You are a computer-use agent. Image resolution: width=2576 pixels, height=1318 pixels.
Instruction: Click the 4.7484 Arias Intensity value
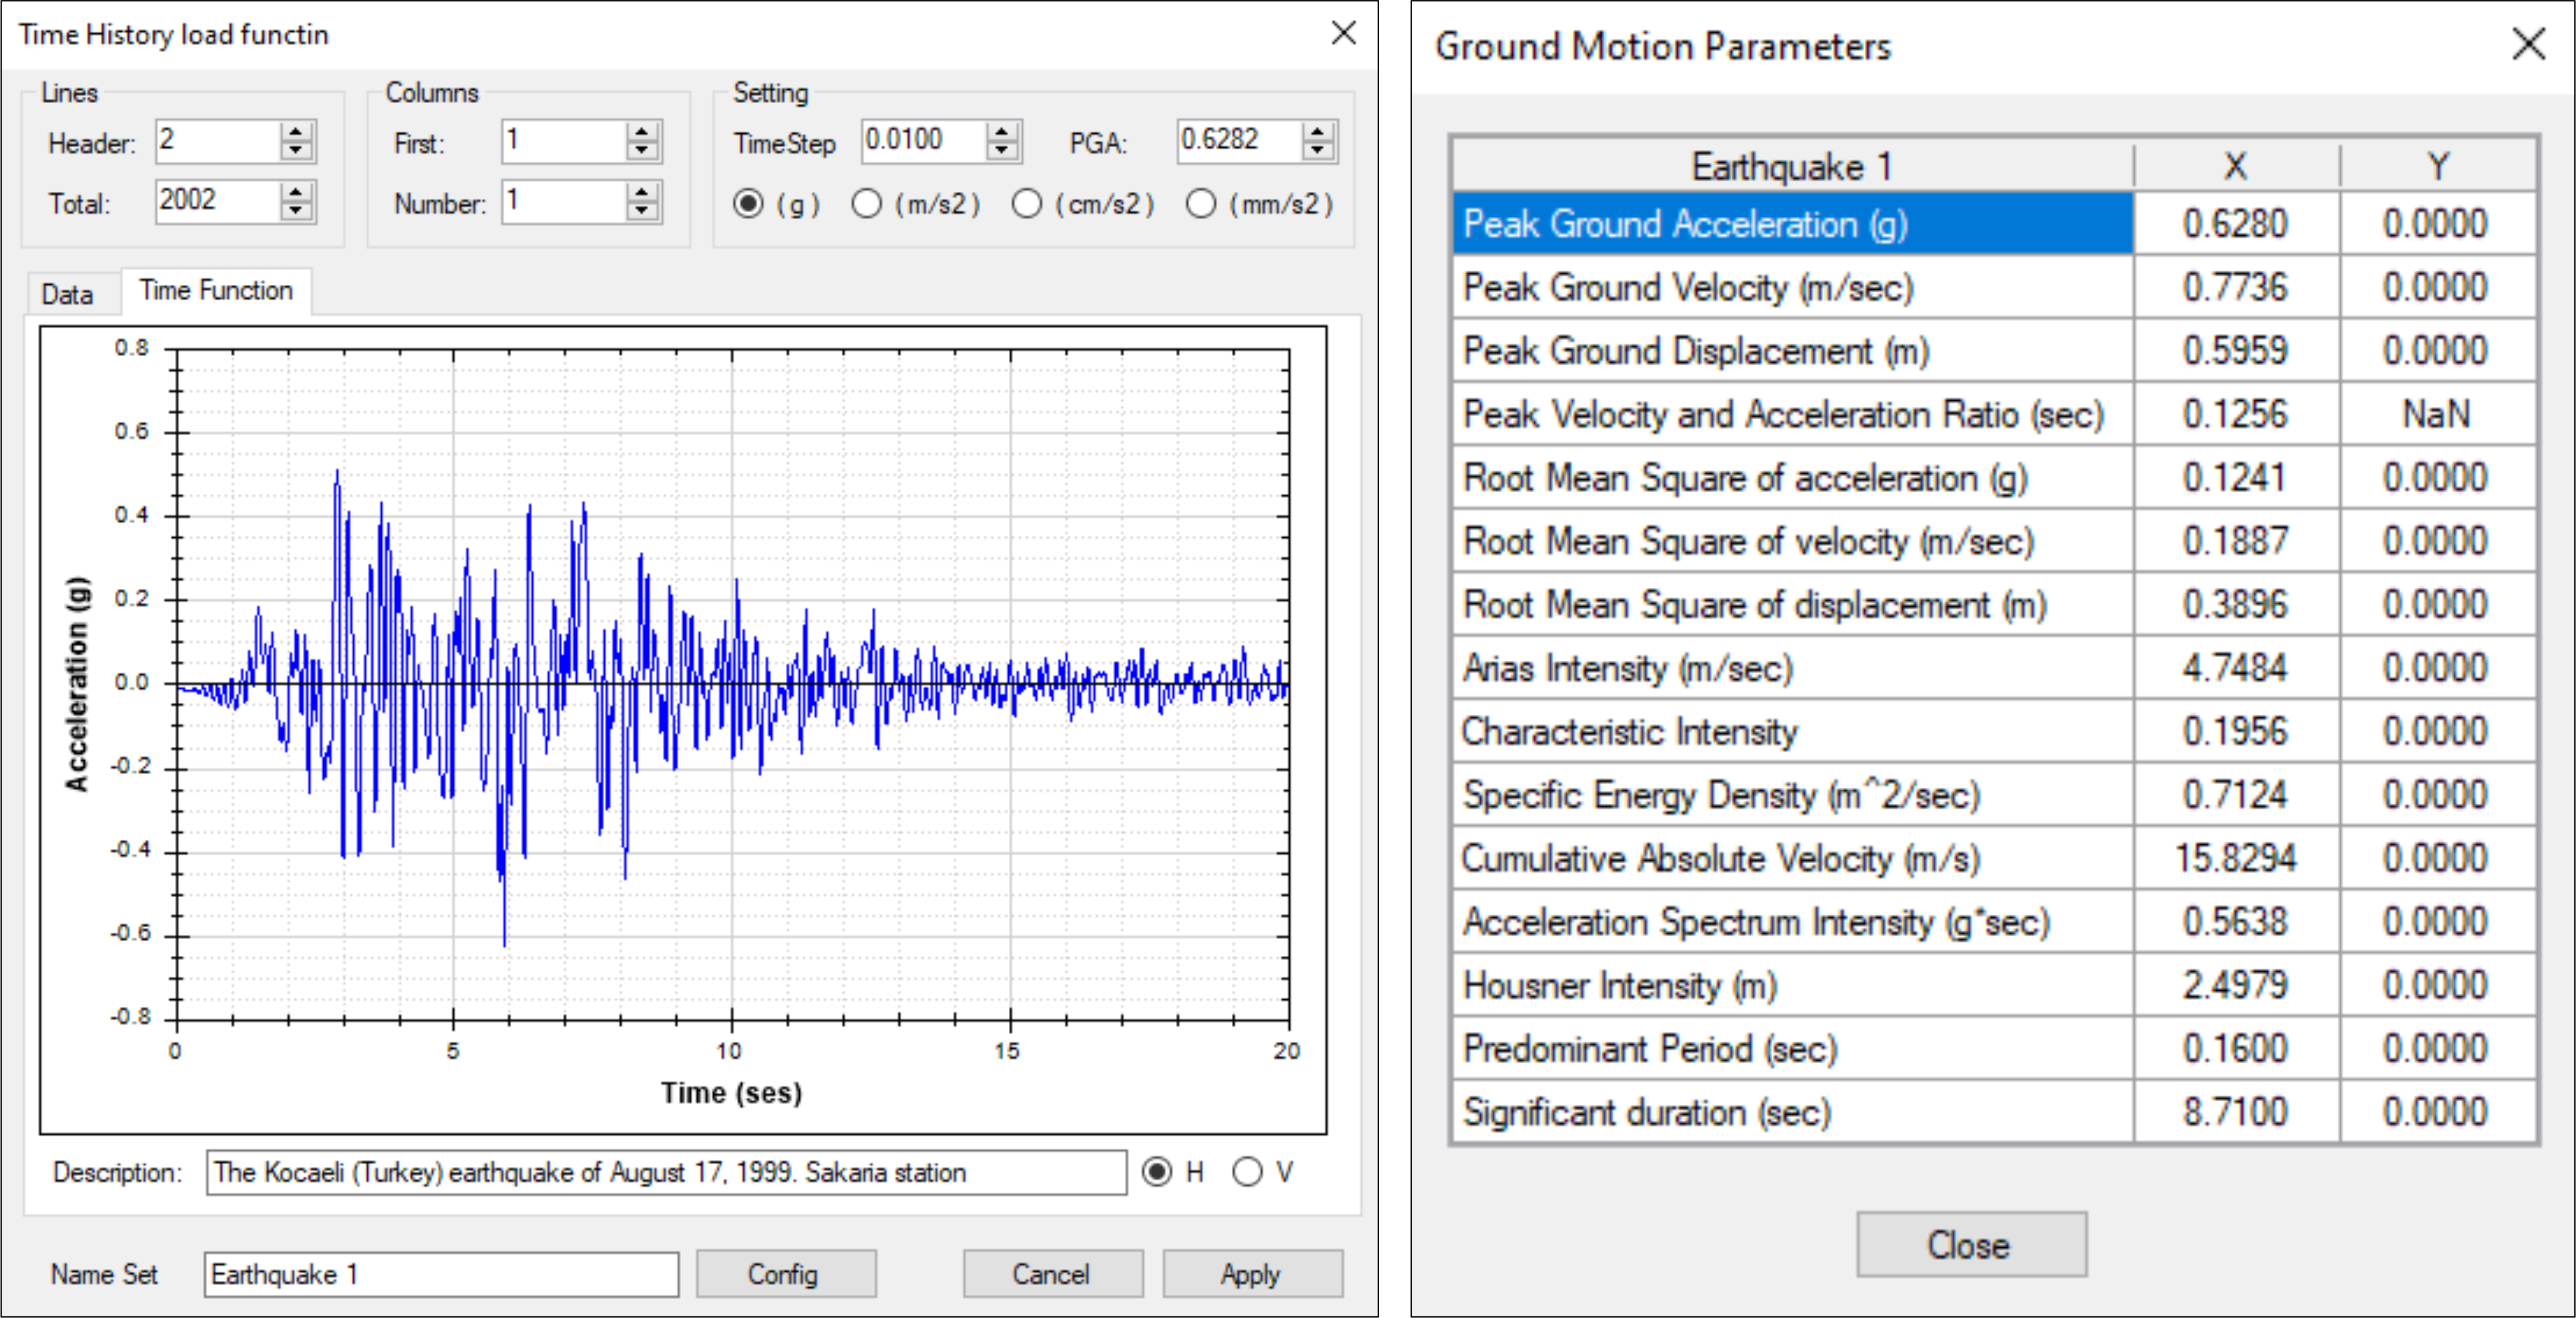point(2236,668)
